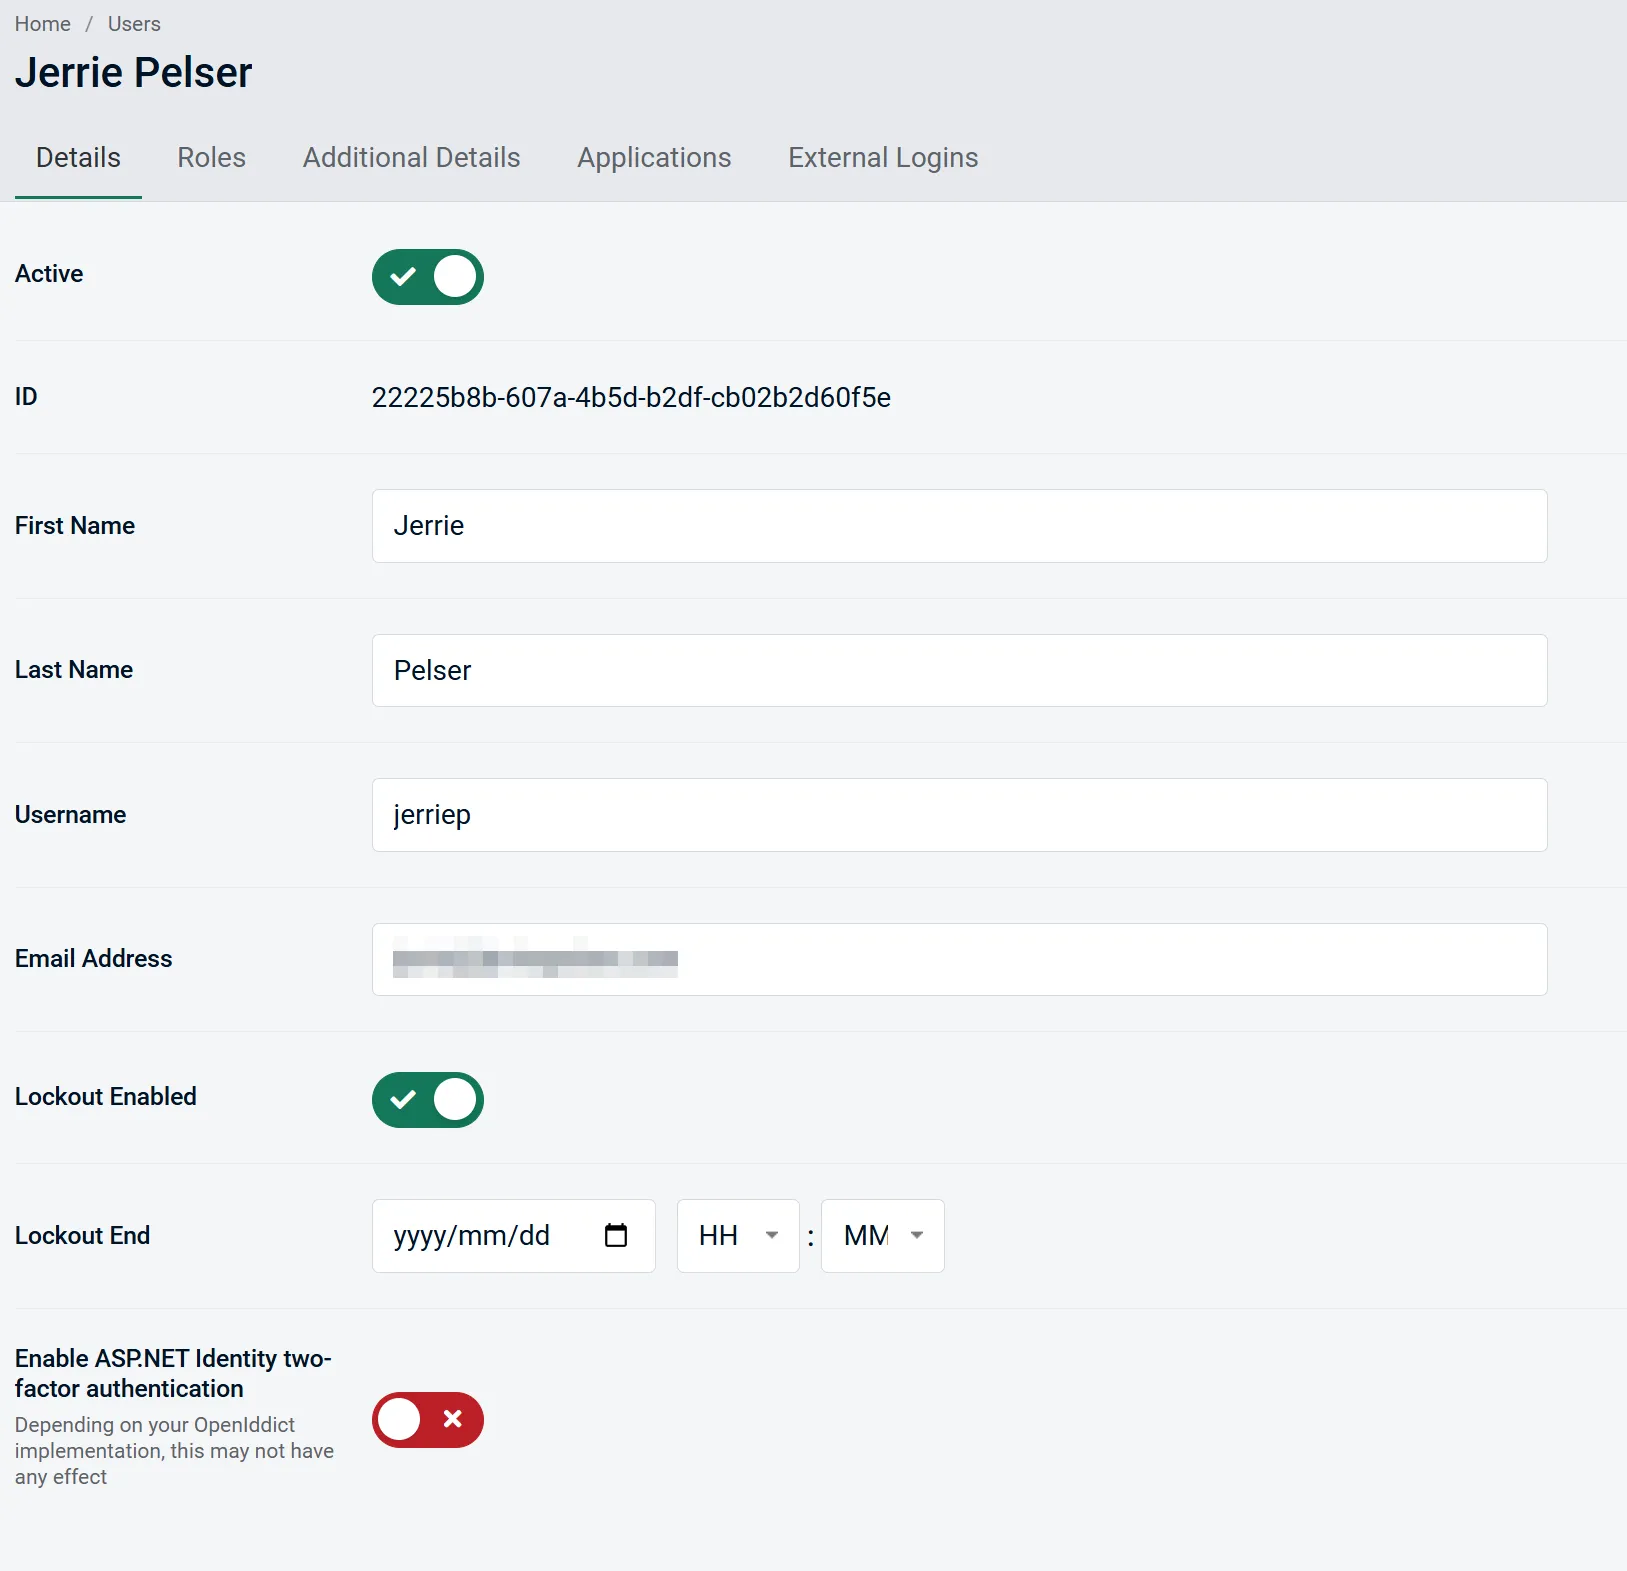This screenshot has height=1571, width=1627.
Task: Edit the First Name field
Action: (x=958, y=525)
